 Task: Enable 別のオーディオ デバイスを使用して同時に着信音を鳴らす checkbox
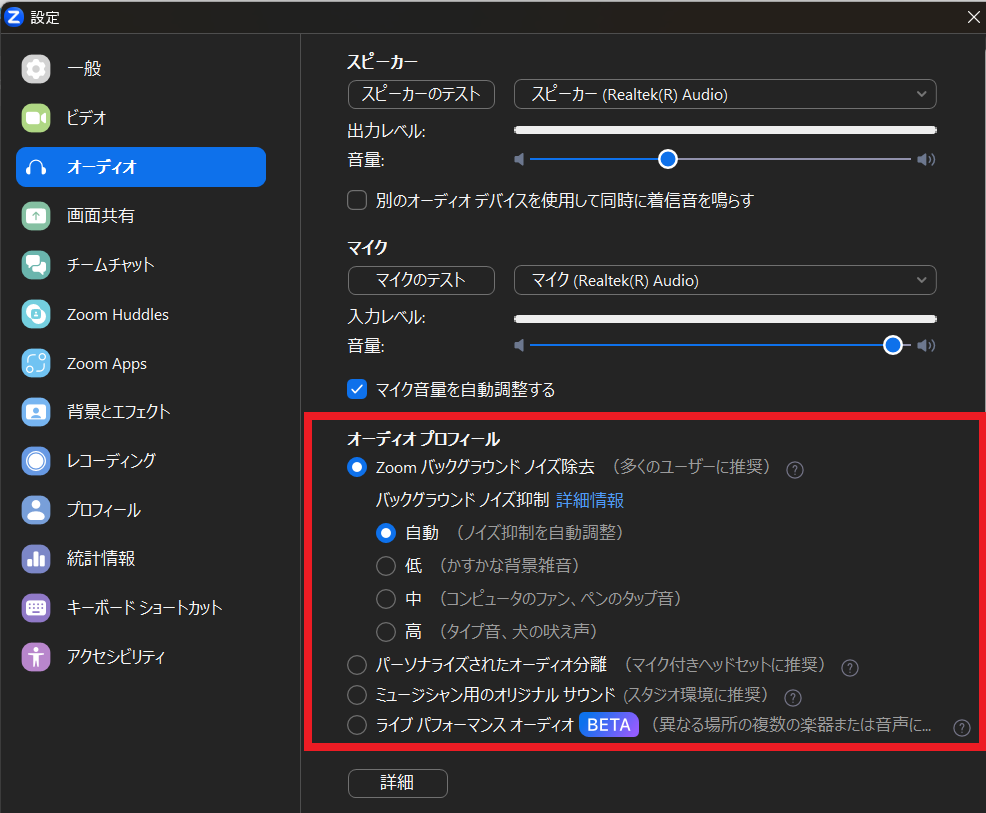[x=357, y=201]
